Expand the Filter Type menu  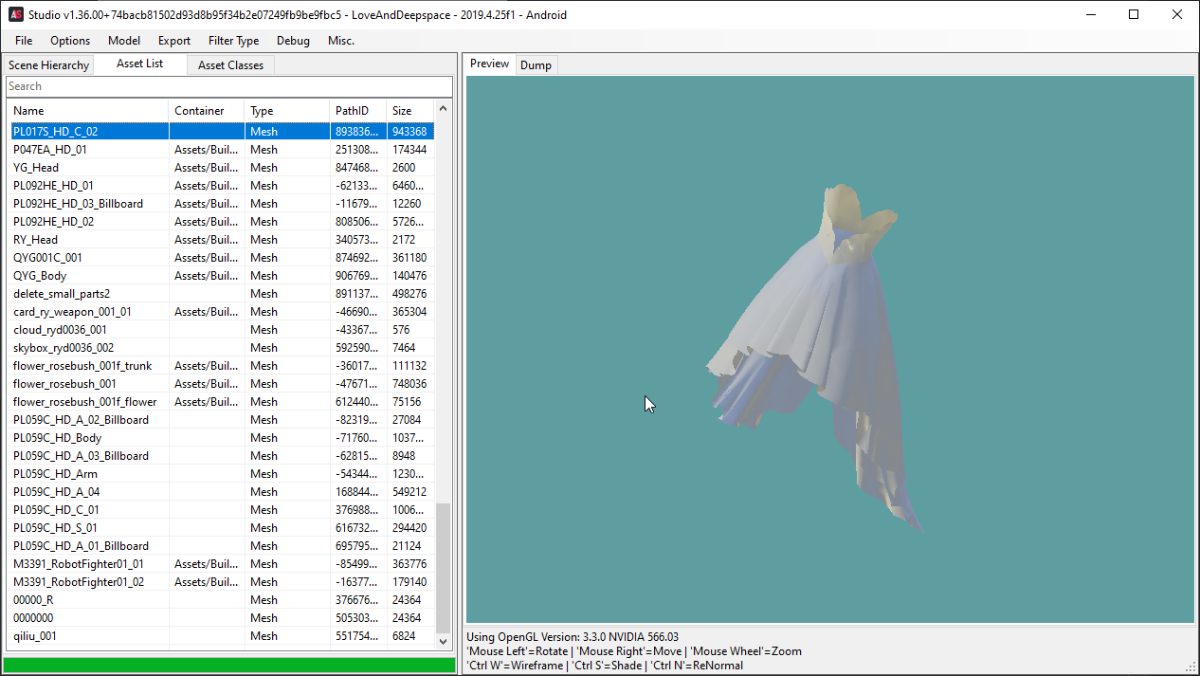point(233,41)
